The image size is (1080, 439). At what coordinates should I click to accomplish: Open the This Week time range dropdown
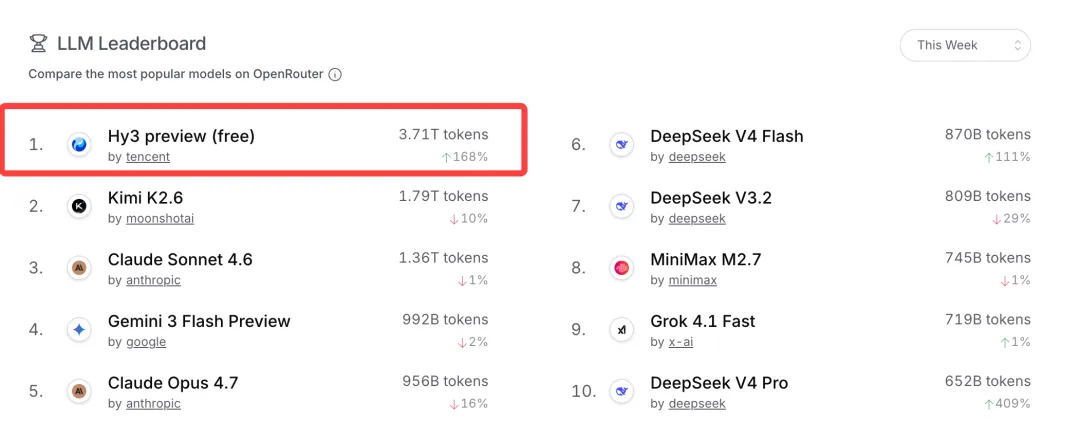tap(965, 45)
